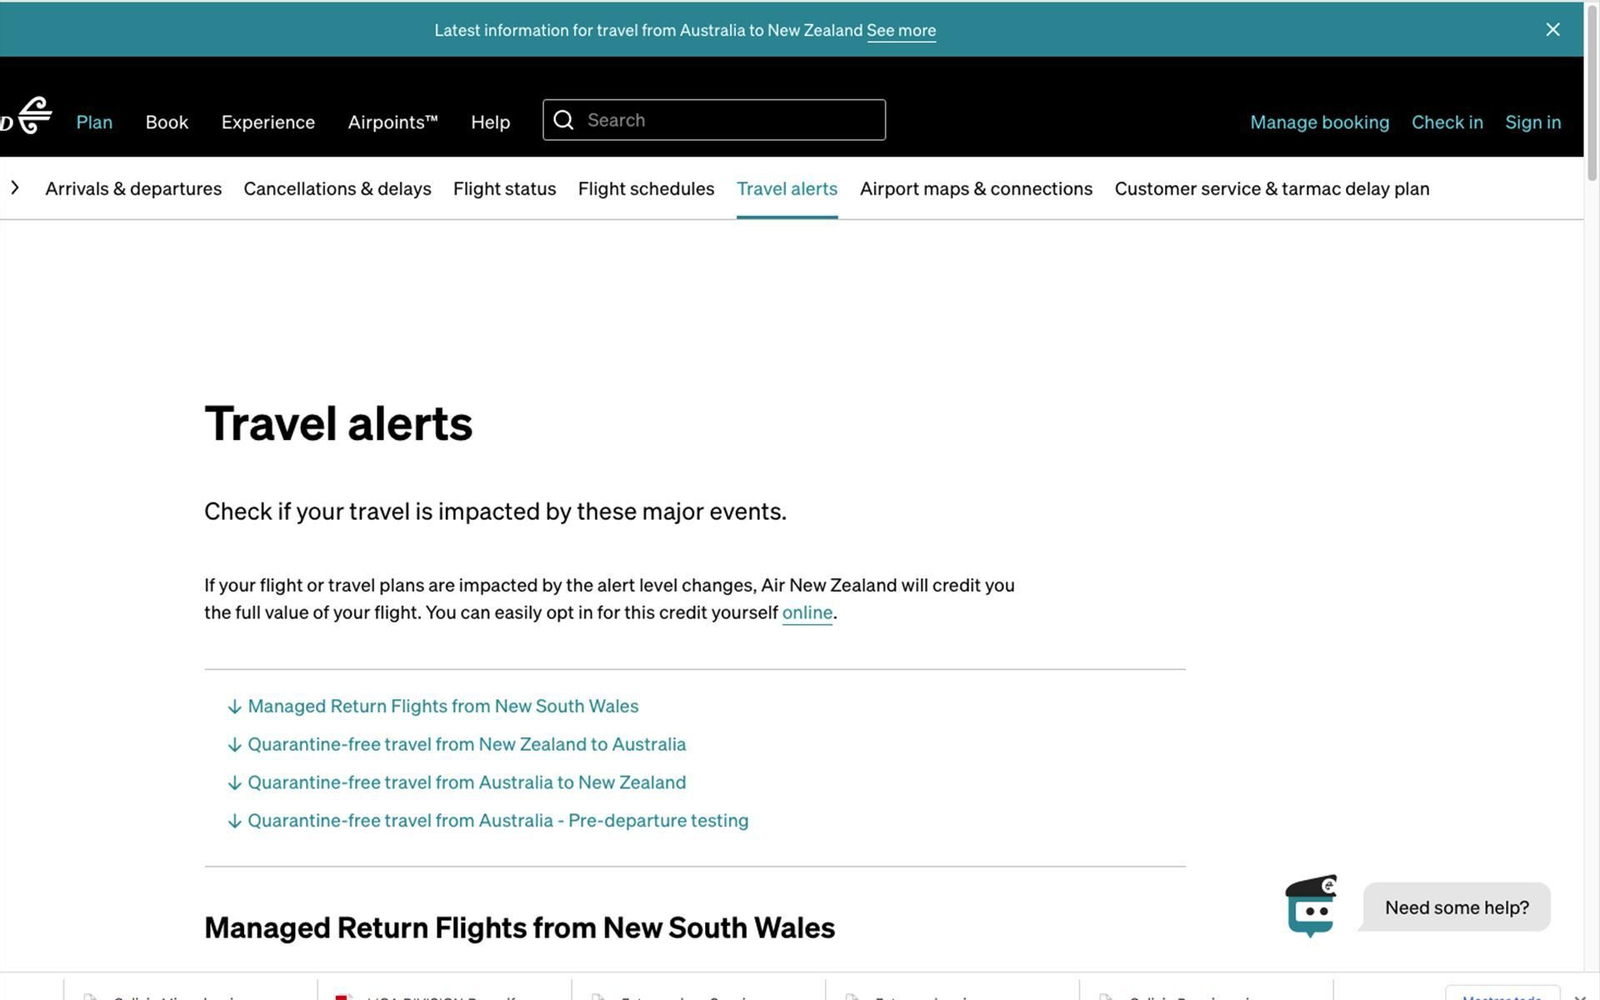Click the See more banner link

click(900, 30)
